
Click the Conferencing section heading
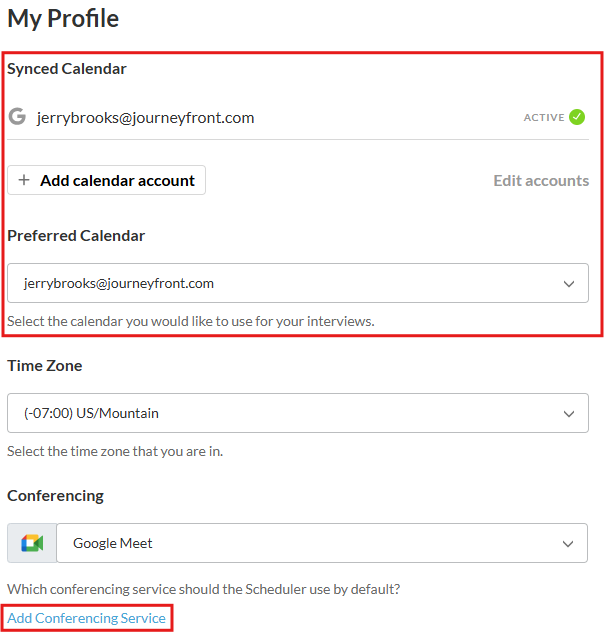(55, 496)
